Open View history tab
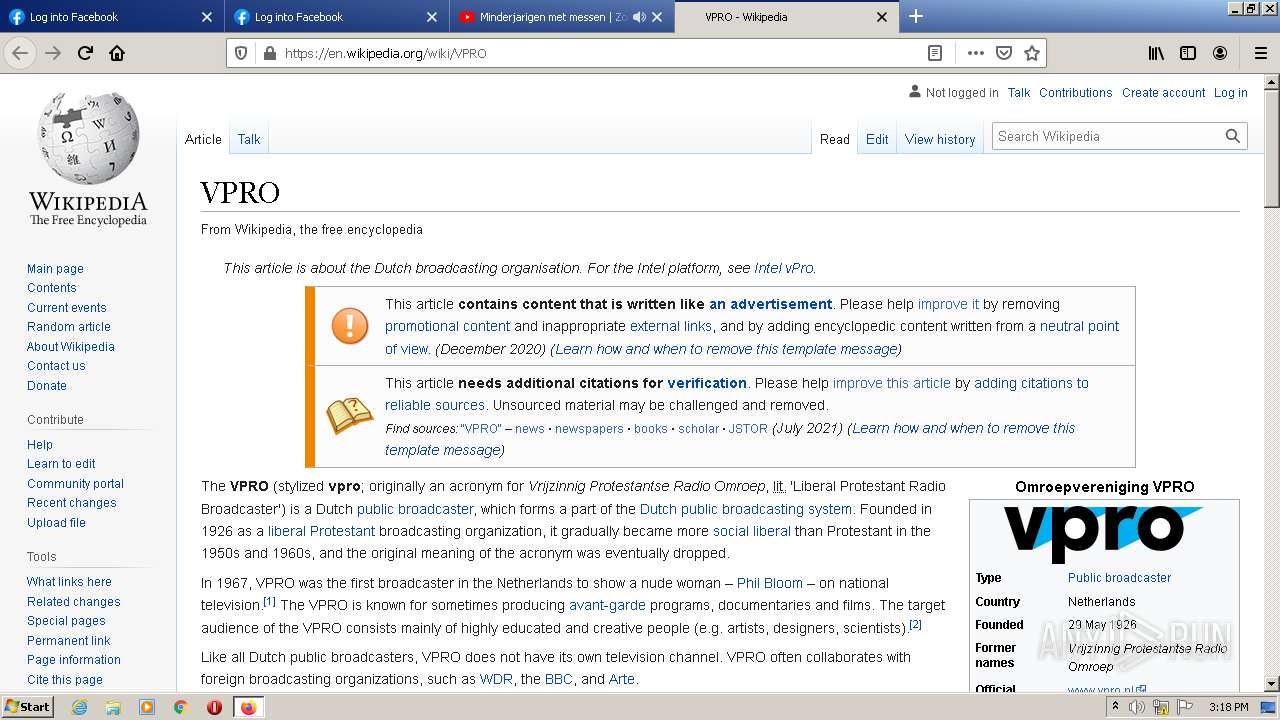 click(x=940, y=139)
